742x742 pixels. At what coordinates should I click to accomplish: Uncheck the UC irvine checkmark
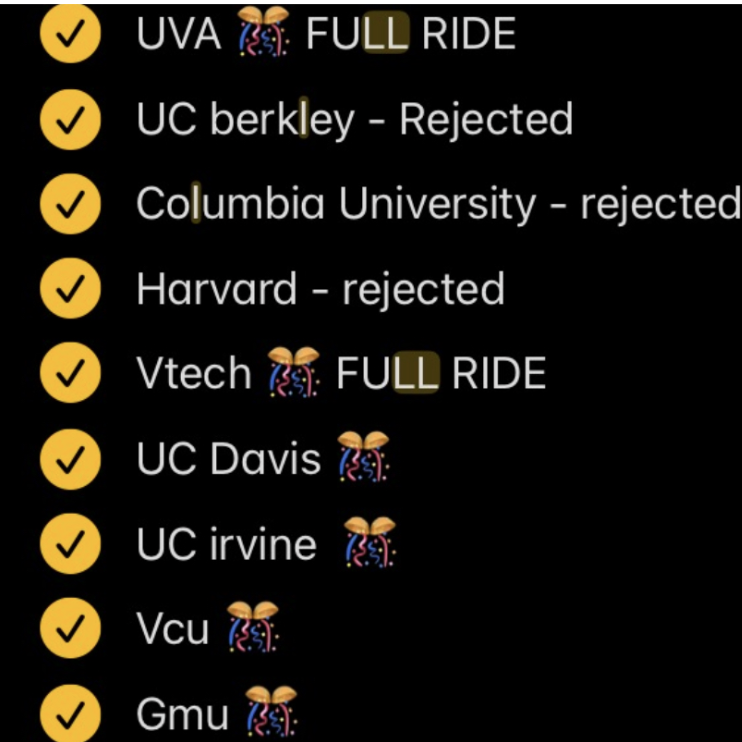click(x=70, y=544)
